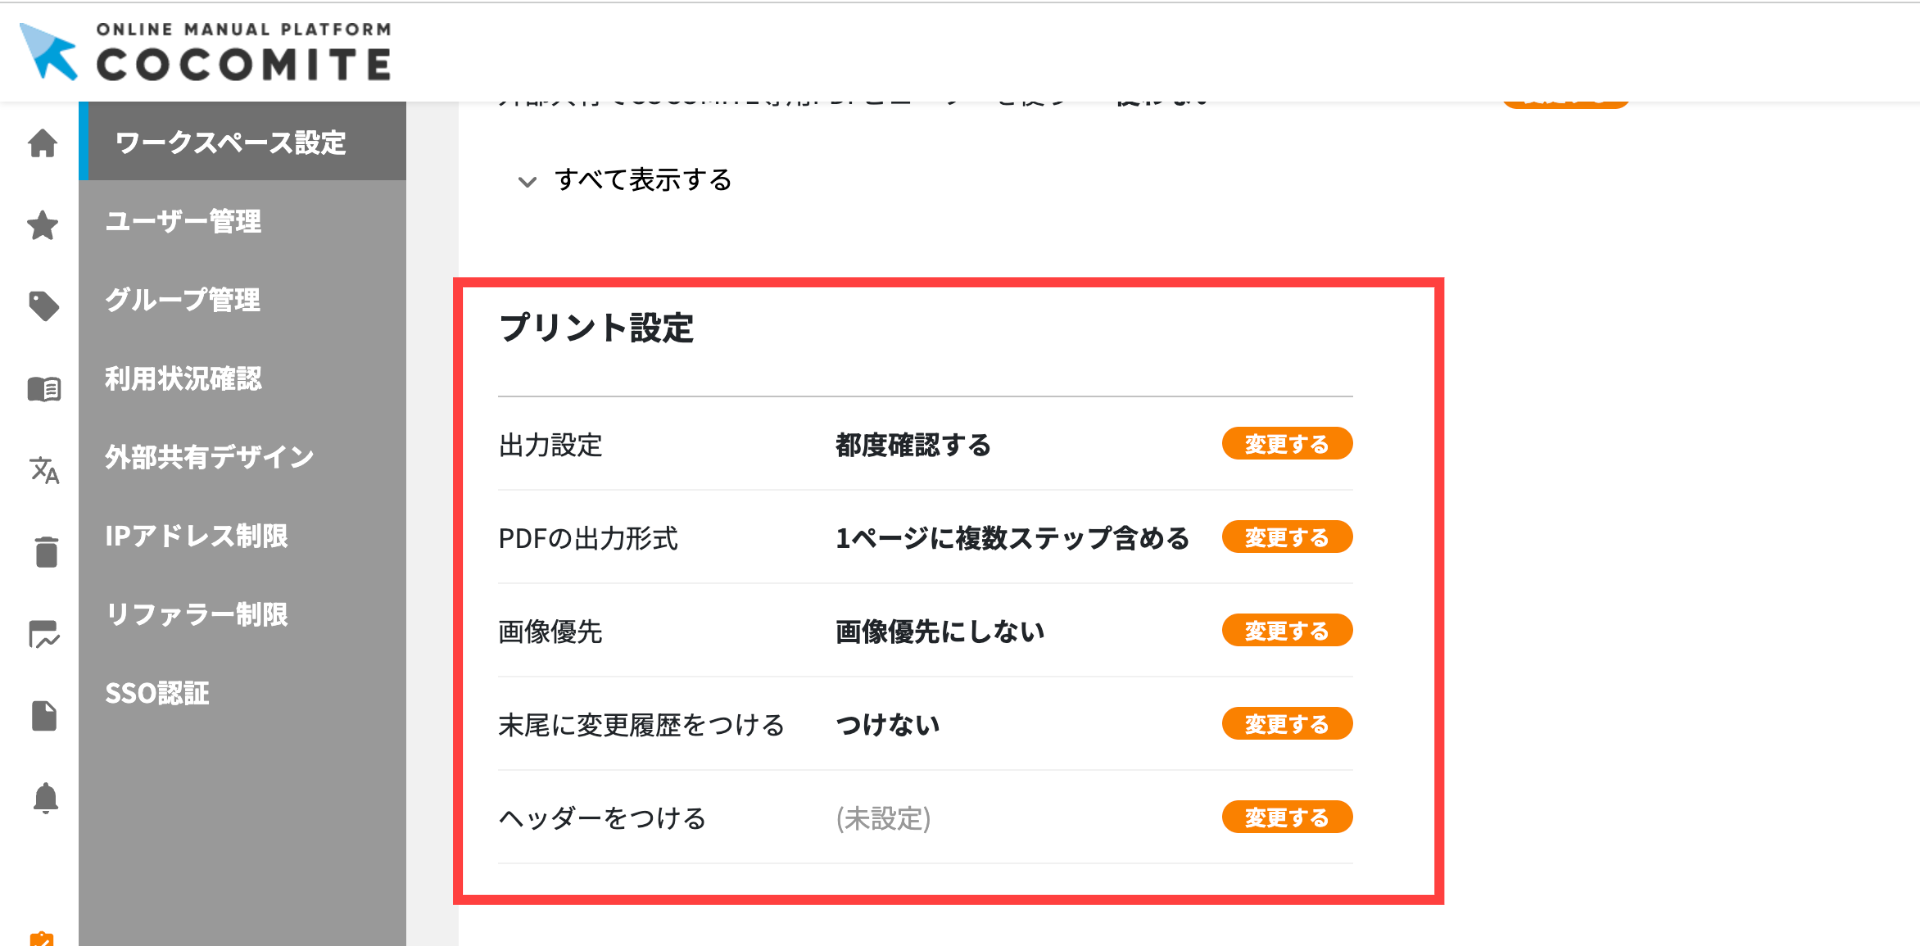Click the COCOMITE logo

coord(206,52)
